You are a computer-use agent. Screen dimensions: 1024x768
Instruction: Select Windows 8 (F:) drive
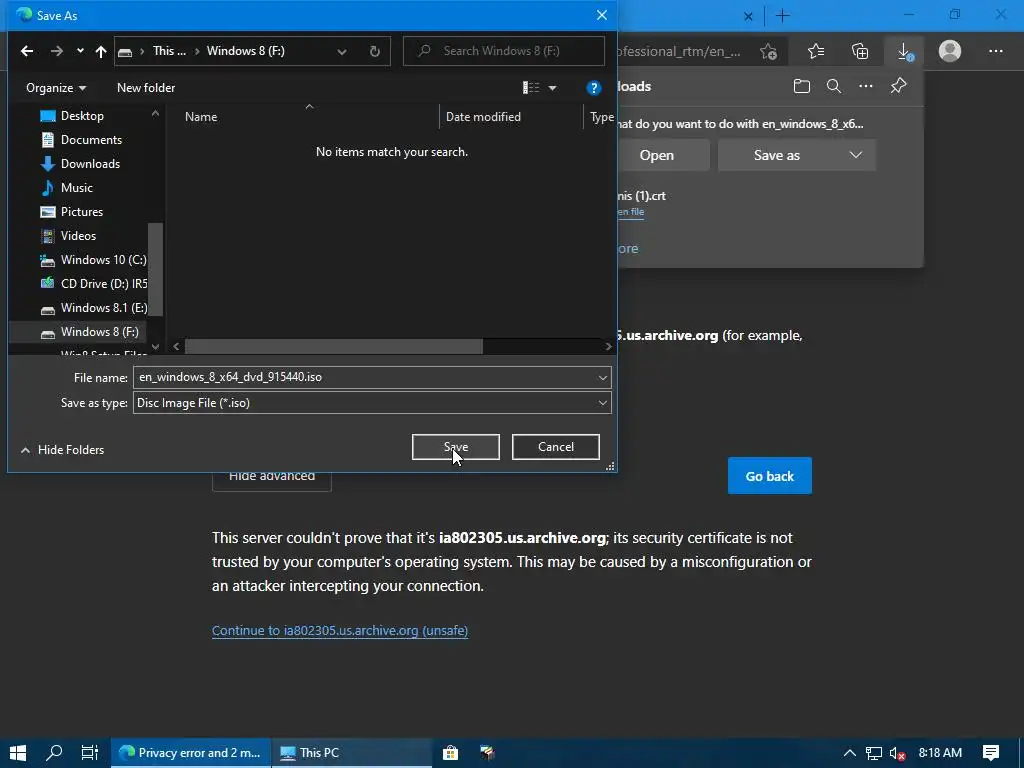point(89,332)
